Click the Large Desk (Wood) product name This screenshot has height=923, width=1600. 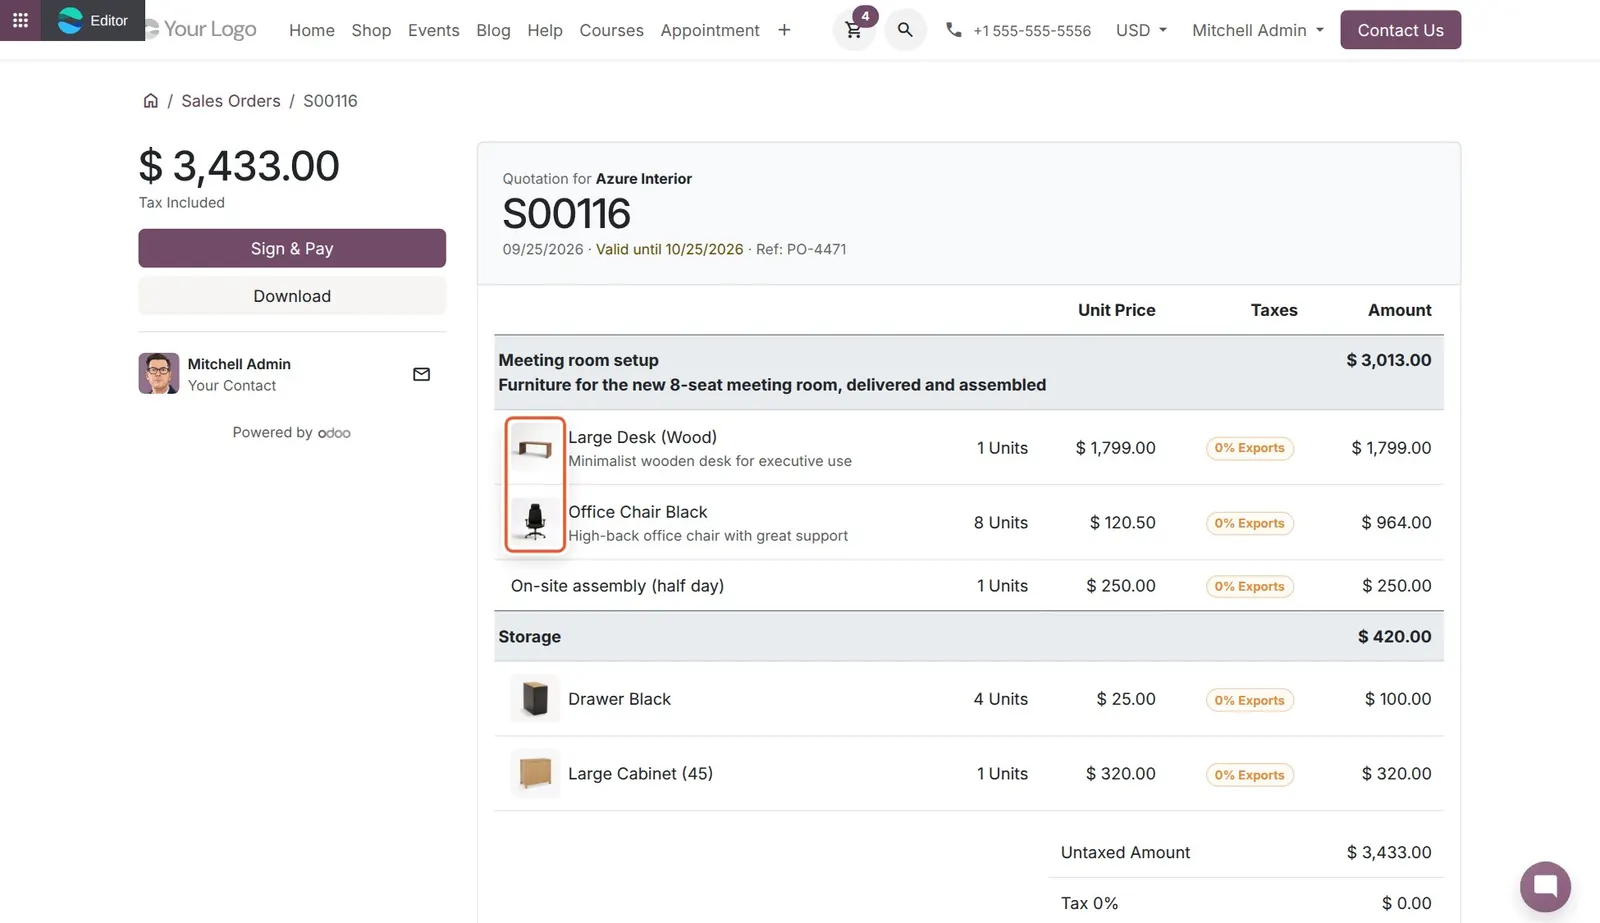[642, 437]
